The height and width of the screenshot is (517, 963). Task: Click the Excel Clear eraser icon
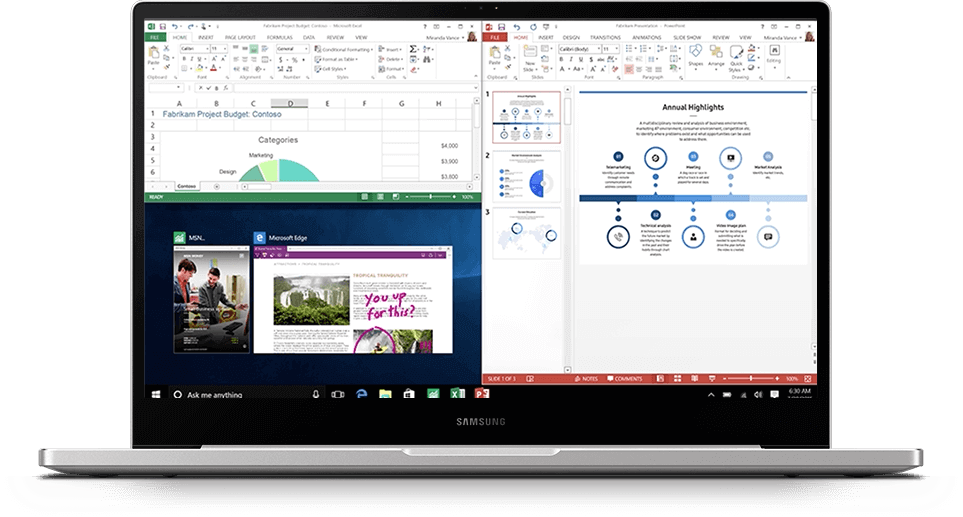point(413,69)
